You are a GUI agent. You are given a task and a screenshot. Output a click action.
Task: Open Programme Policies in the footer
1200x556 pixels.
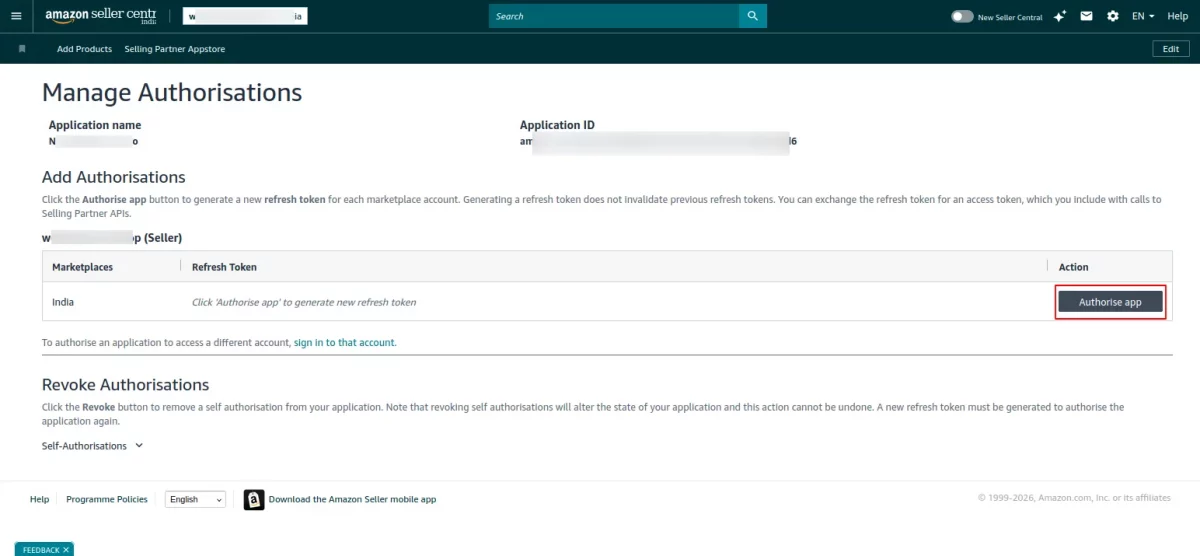(x=107, y=499)
